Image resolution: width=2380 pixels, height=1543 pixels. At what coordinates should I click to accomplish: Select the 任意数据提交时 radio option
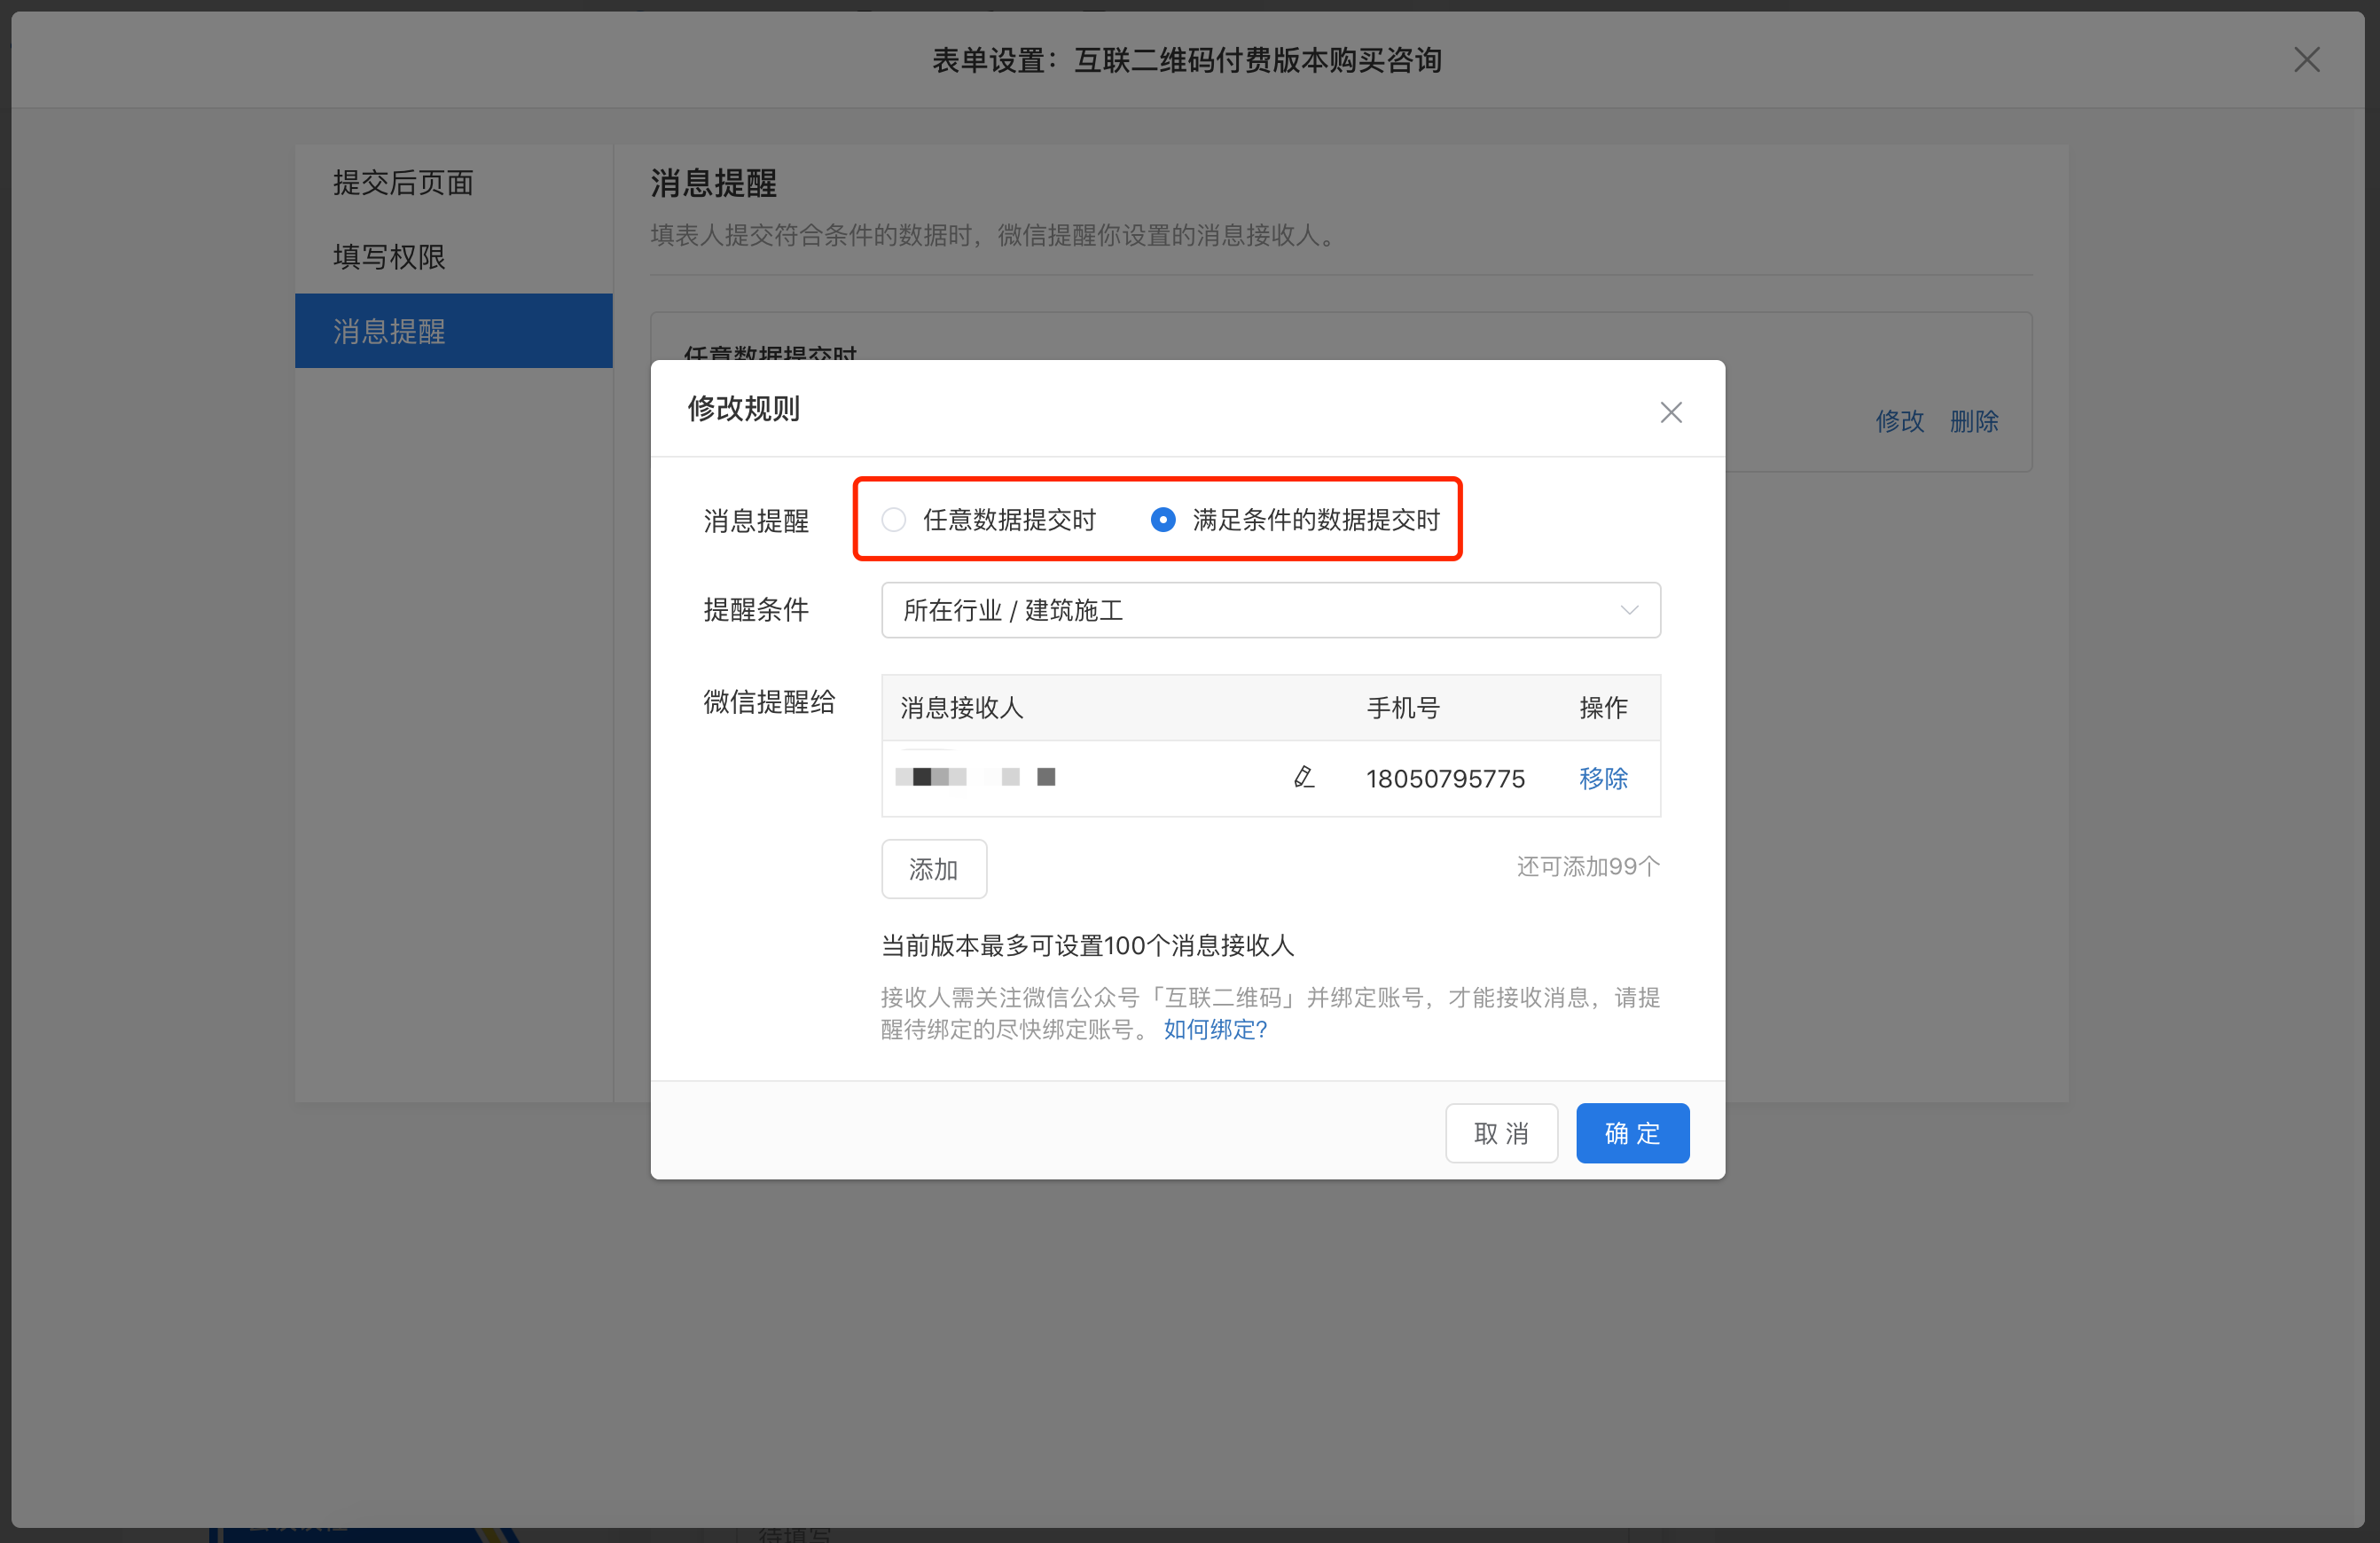[894, 520]
